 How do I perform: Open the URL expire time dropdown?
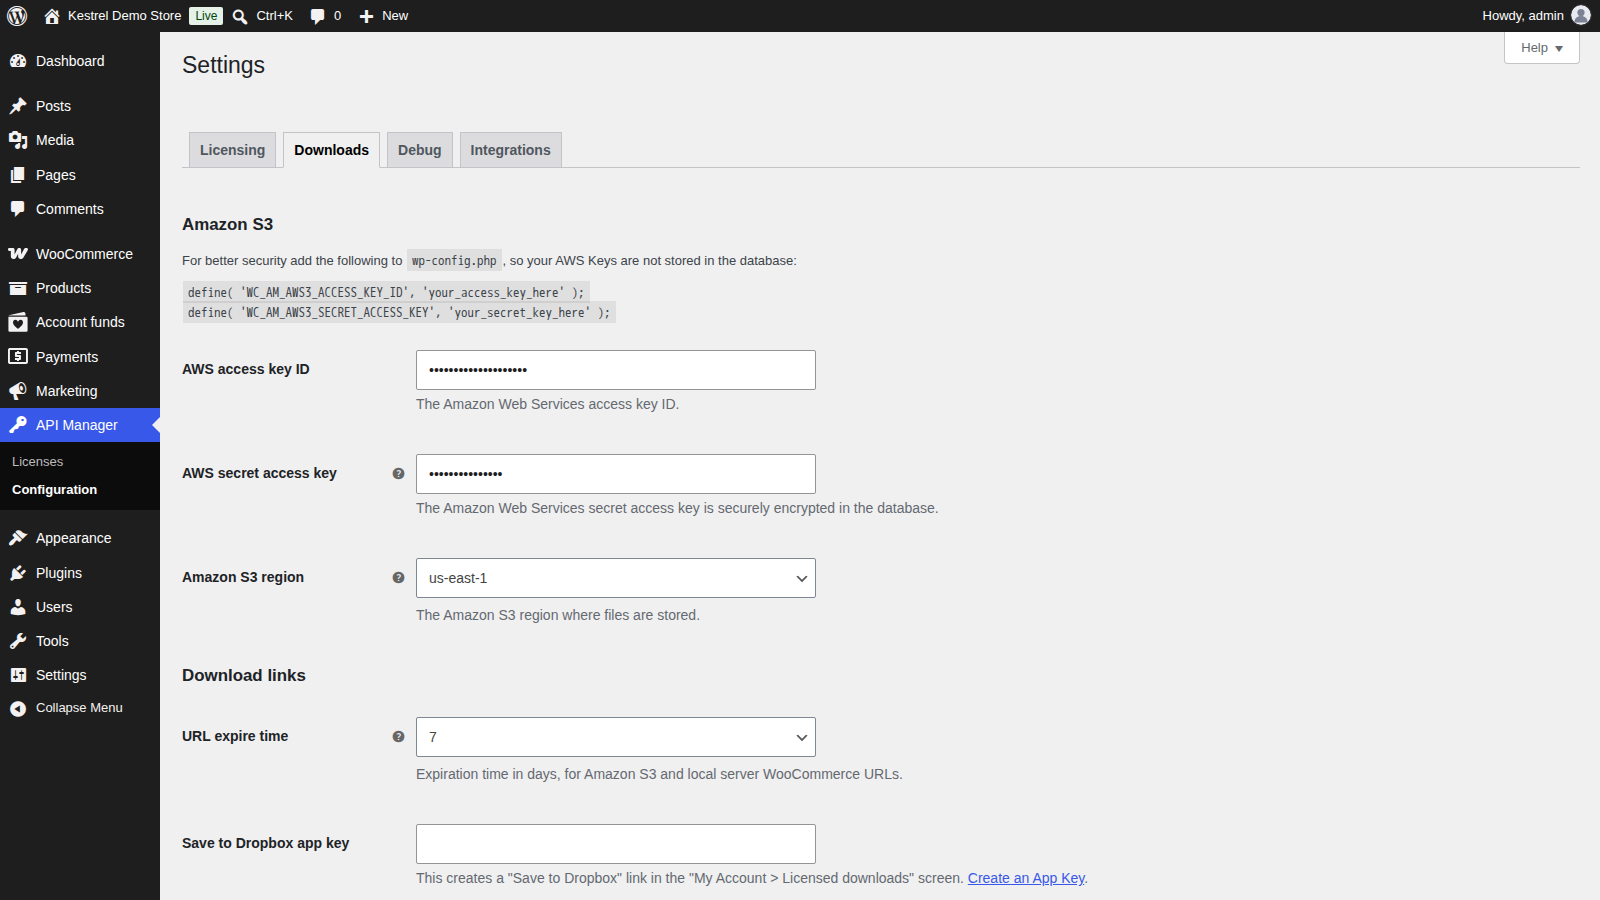pos(616,737)
